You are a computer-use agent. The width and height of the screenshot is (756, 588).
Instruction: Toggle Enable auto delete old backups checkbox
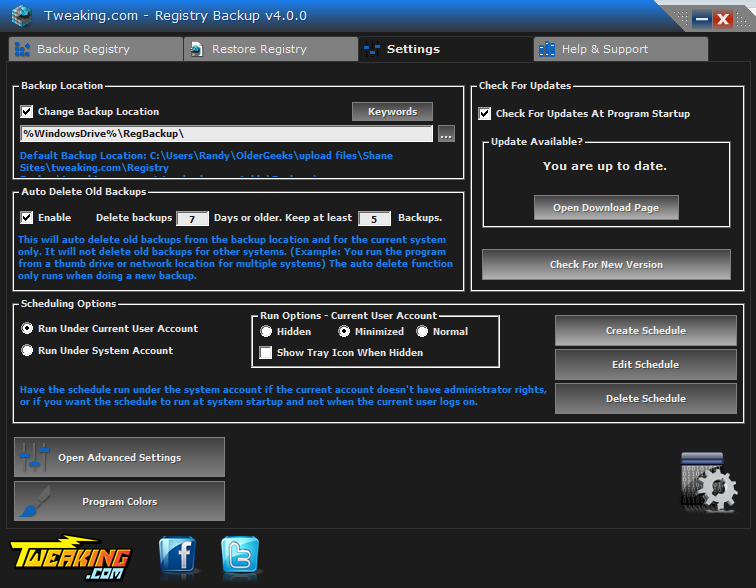click(x=27, y=217)
